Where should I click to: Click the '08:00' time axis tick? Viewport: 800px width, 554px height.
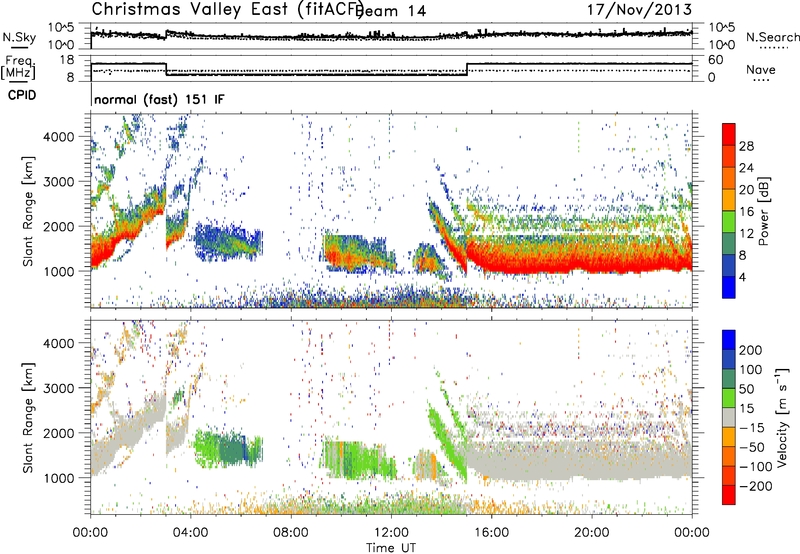pyautogui.click(x=291, y=533)
